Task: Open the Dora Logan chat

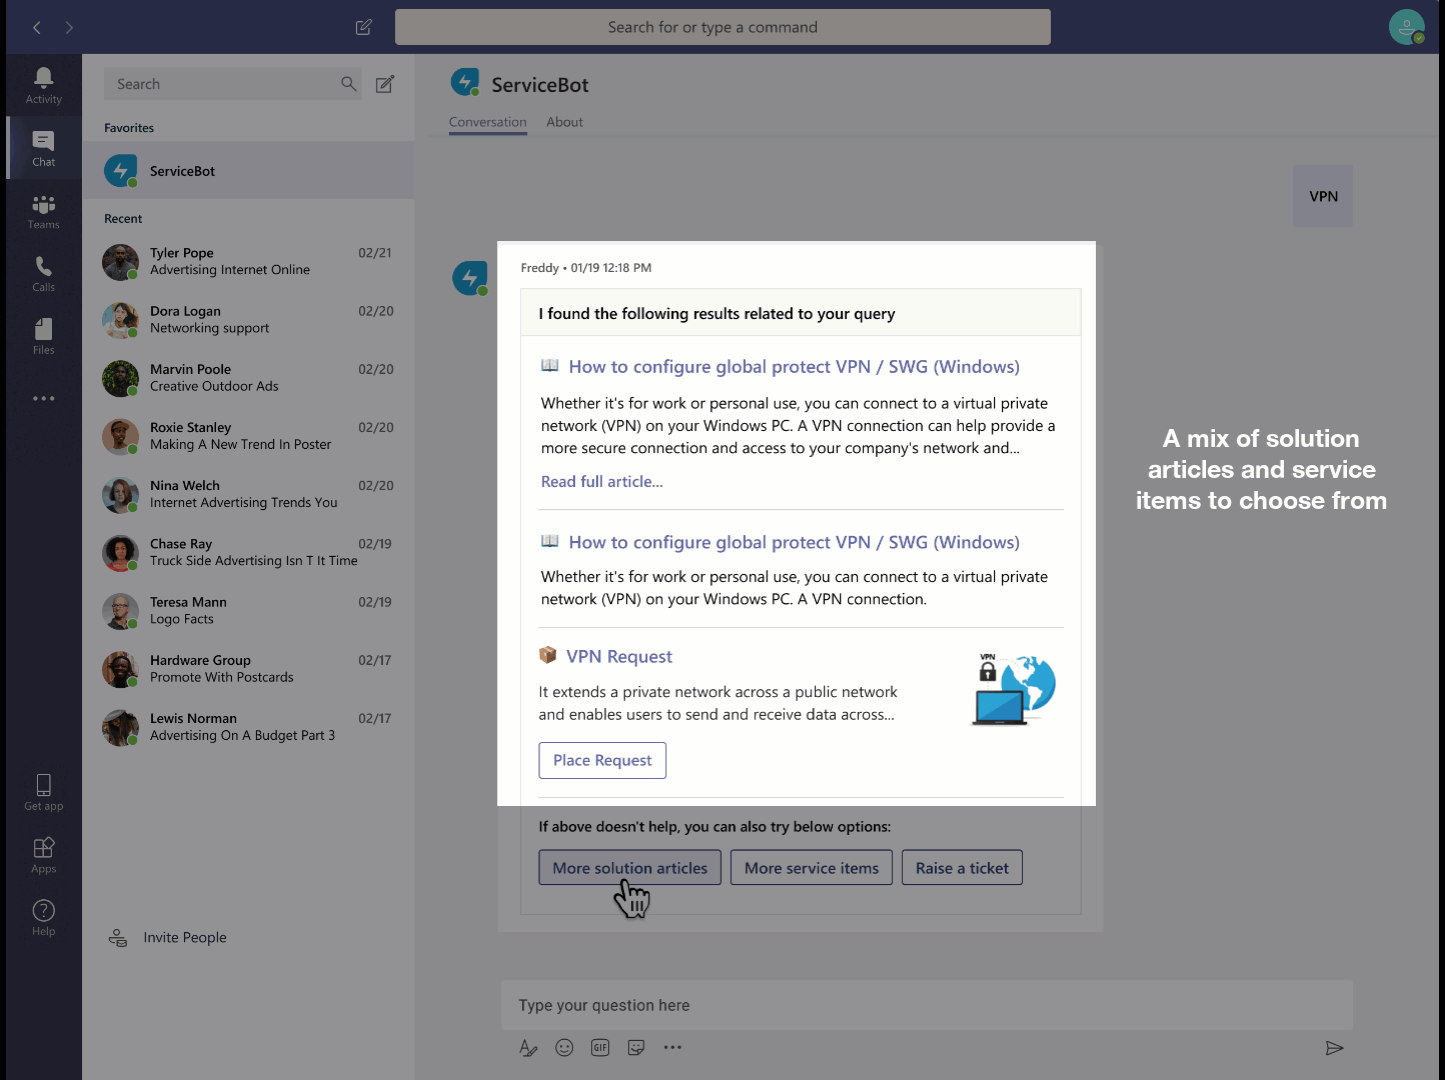Action: 248,320
